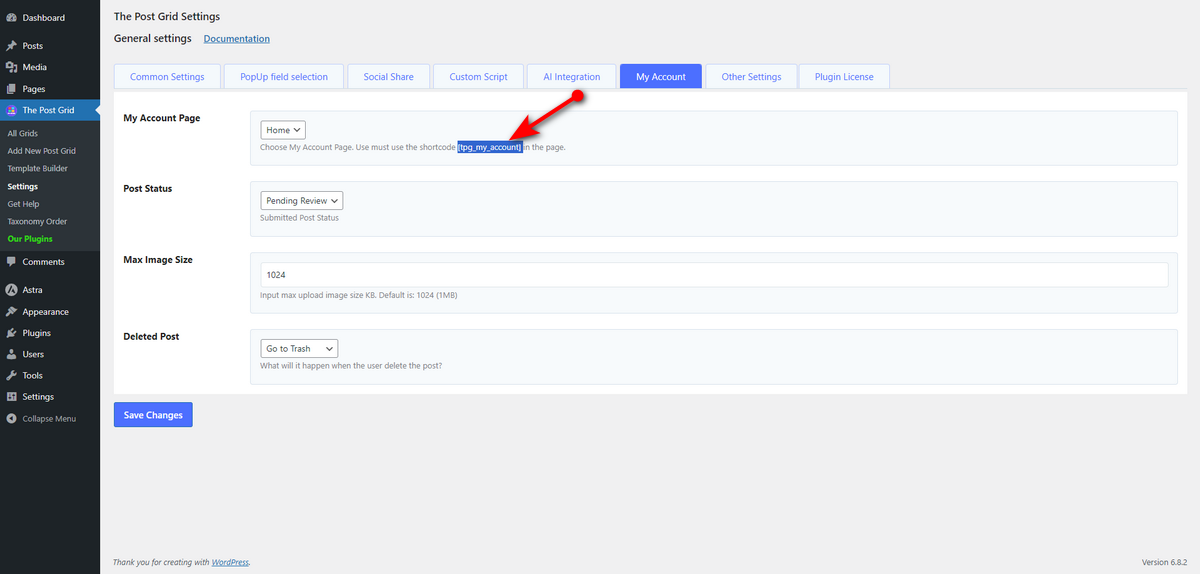Viewport: 1200px width, 574px height.
Task: Click the Collapse Menu arrow icon
Action: pos(11,419)
